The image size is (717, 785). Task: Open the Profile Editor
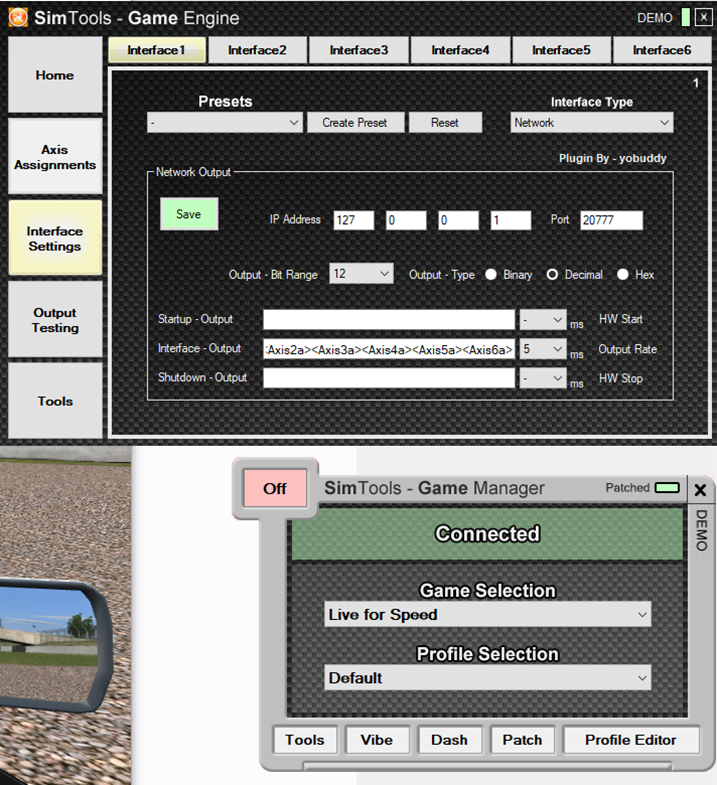click(631, 740)
